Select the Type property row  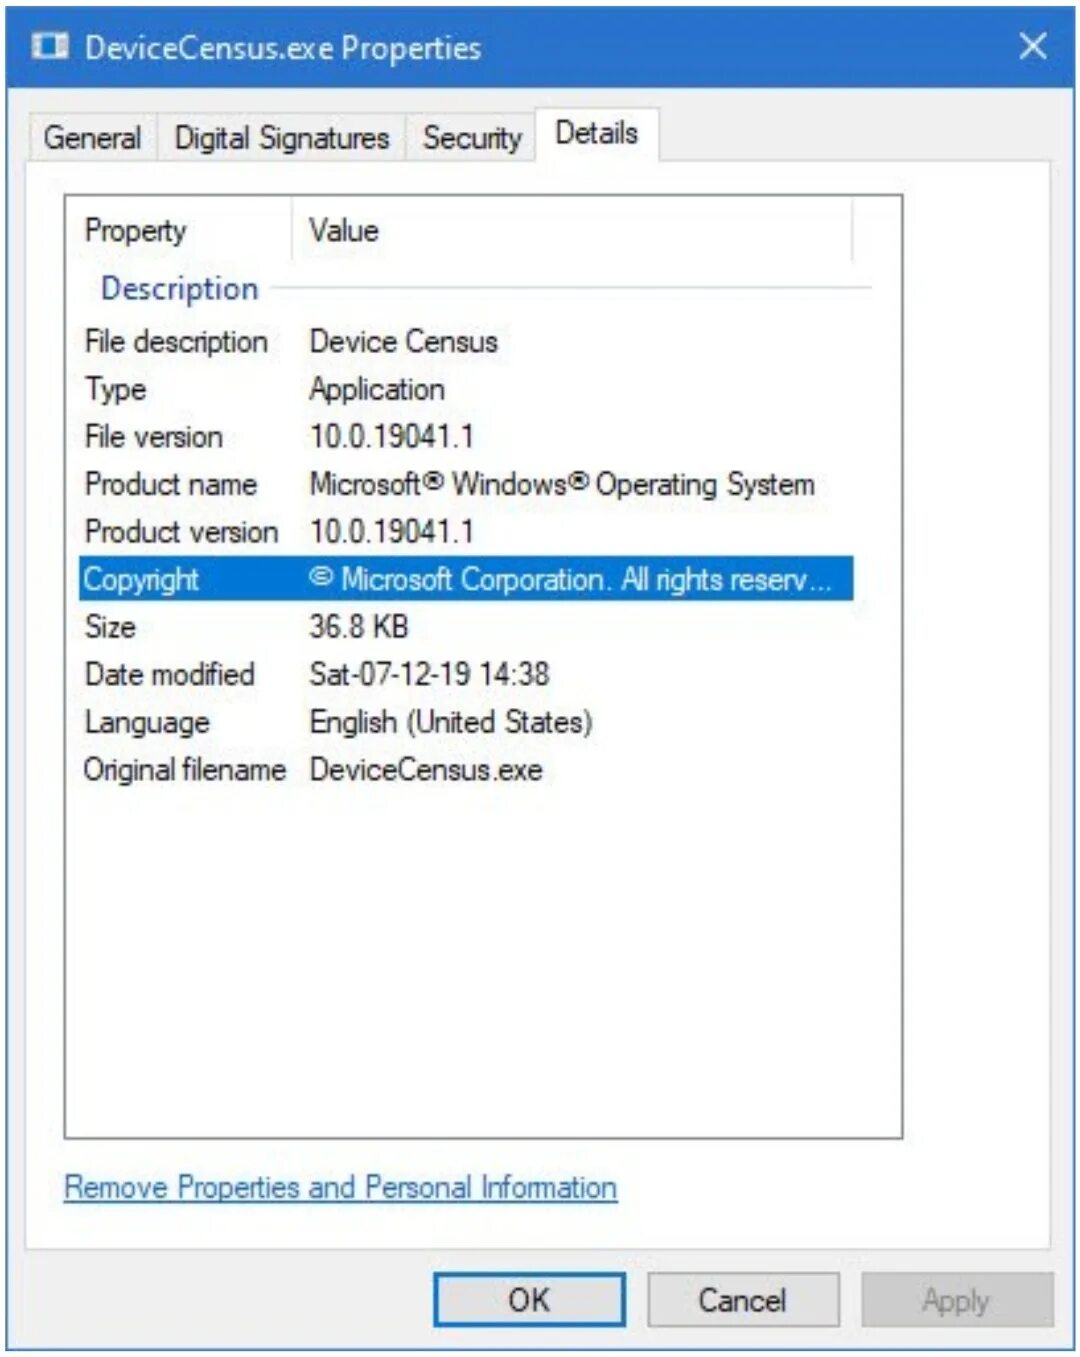point(466,389)
